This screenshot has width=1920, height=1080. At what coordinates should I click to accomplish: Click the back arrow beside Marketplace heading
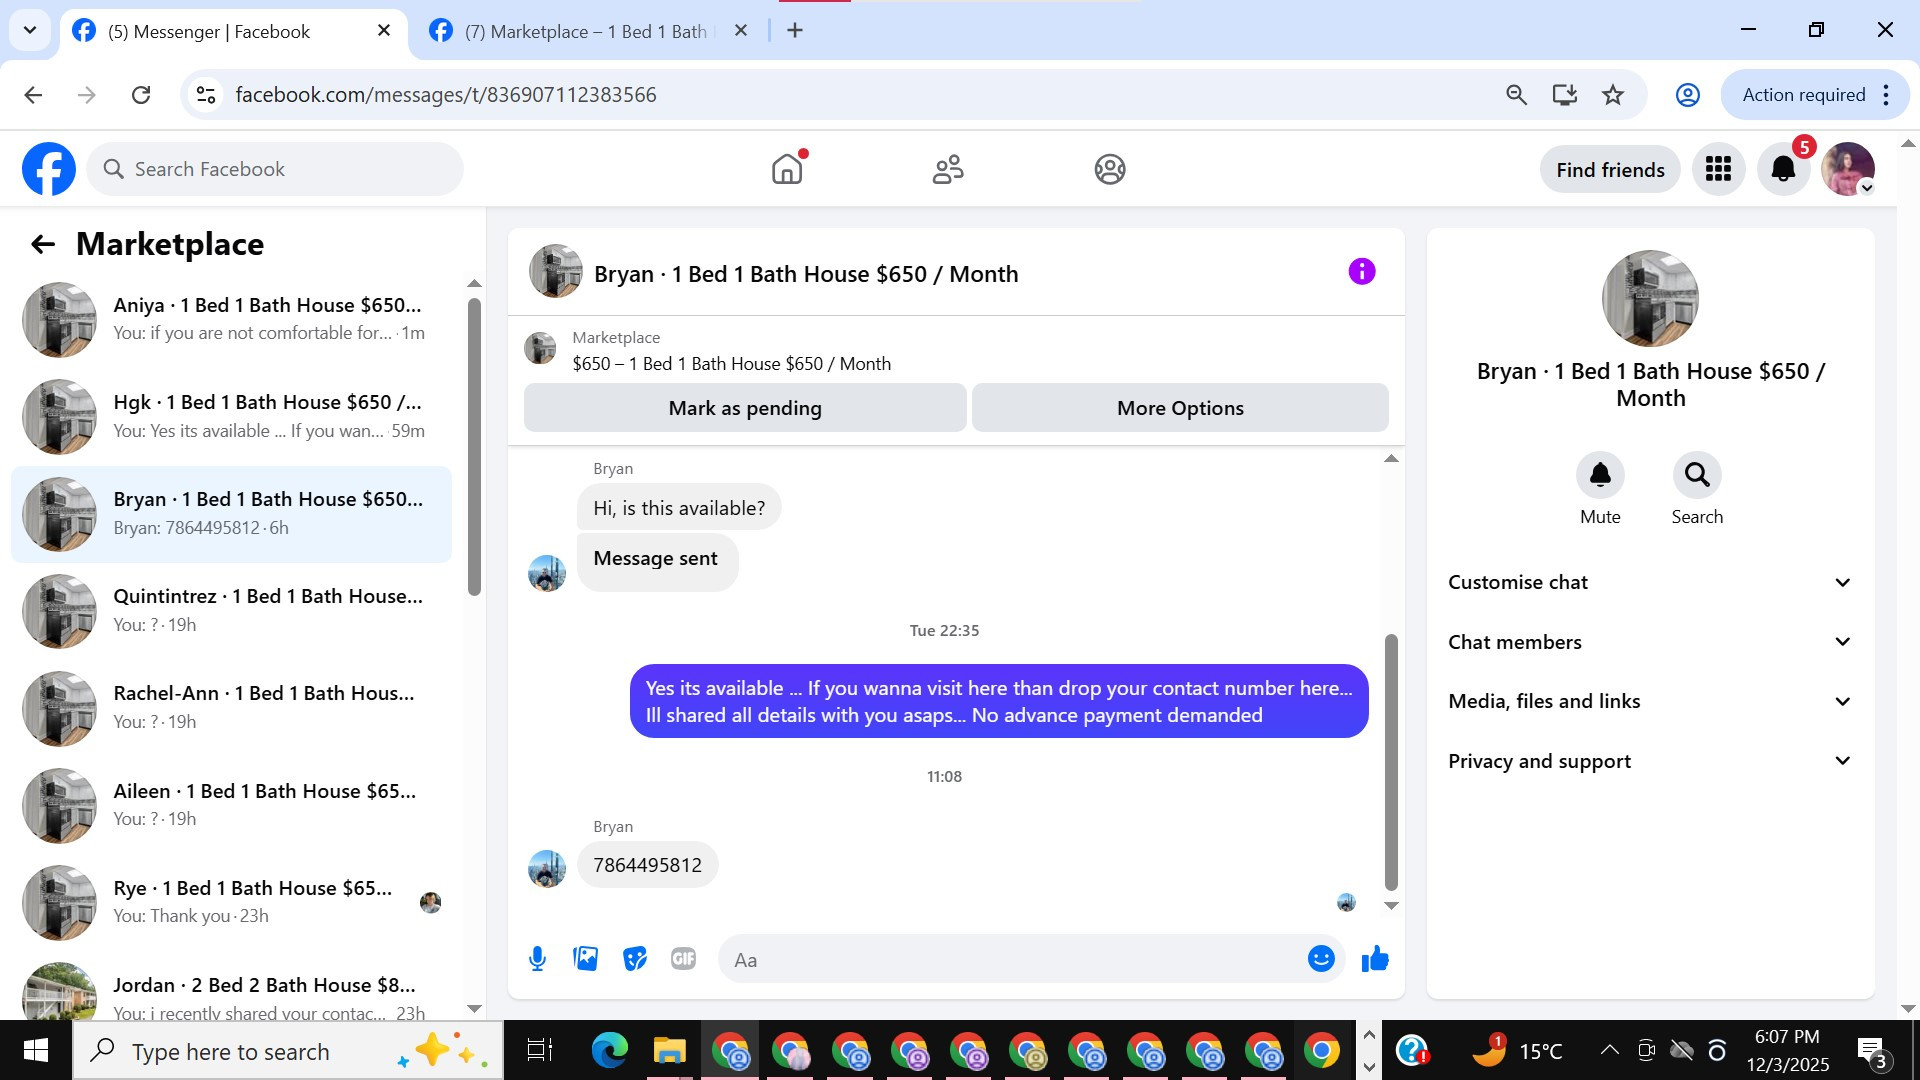pos(43,244)
